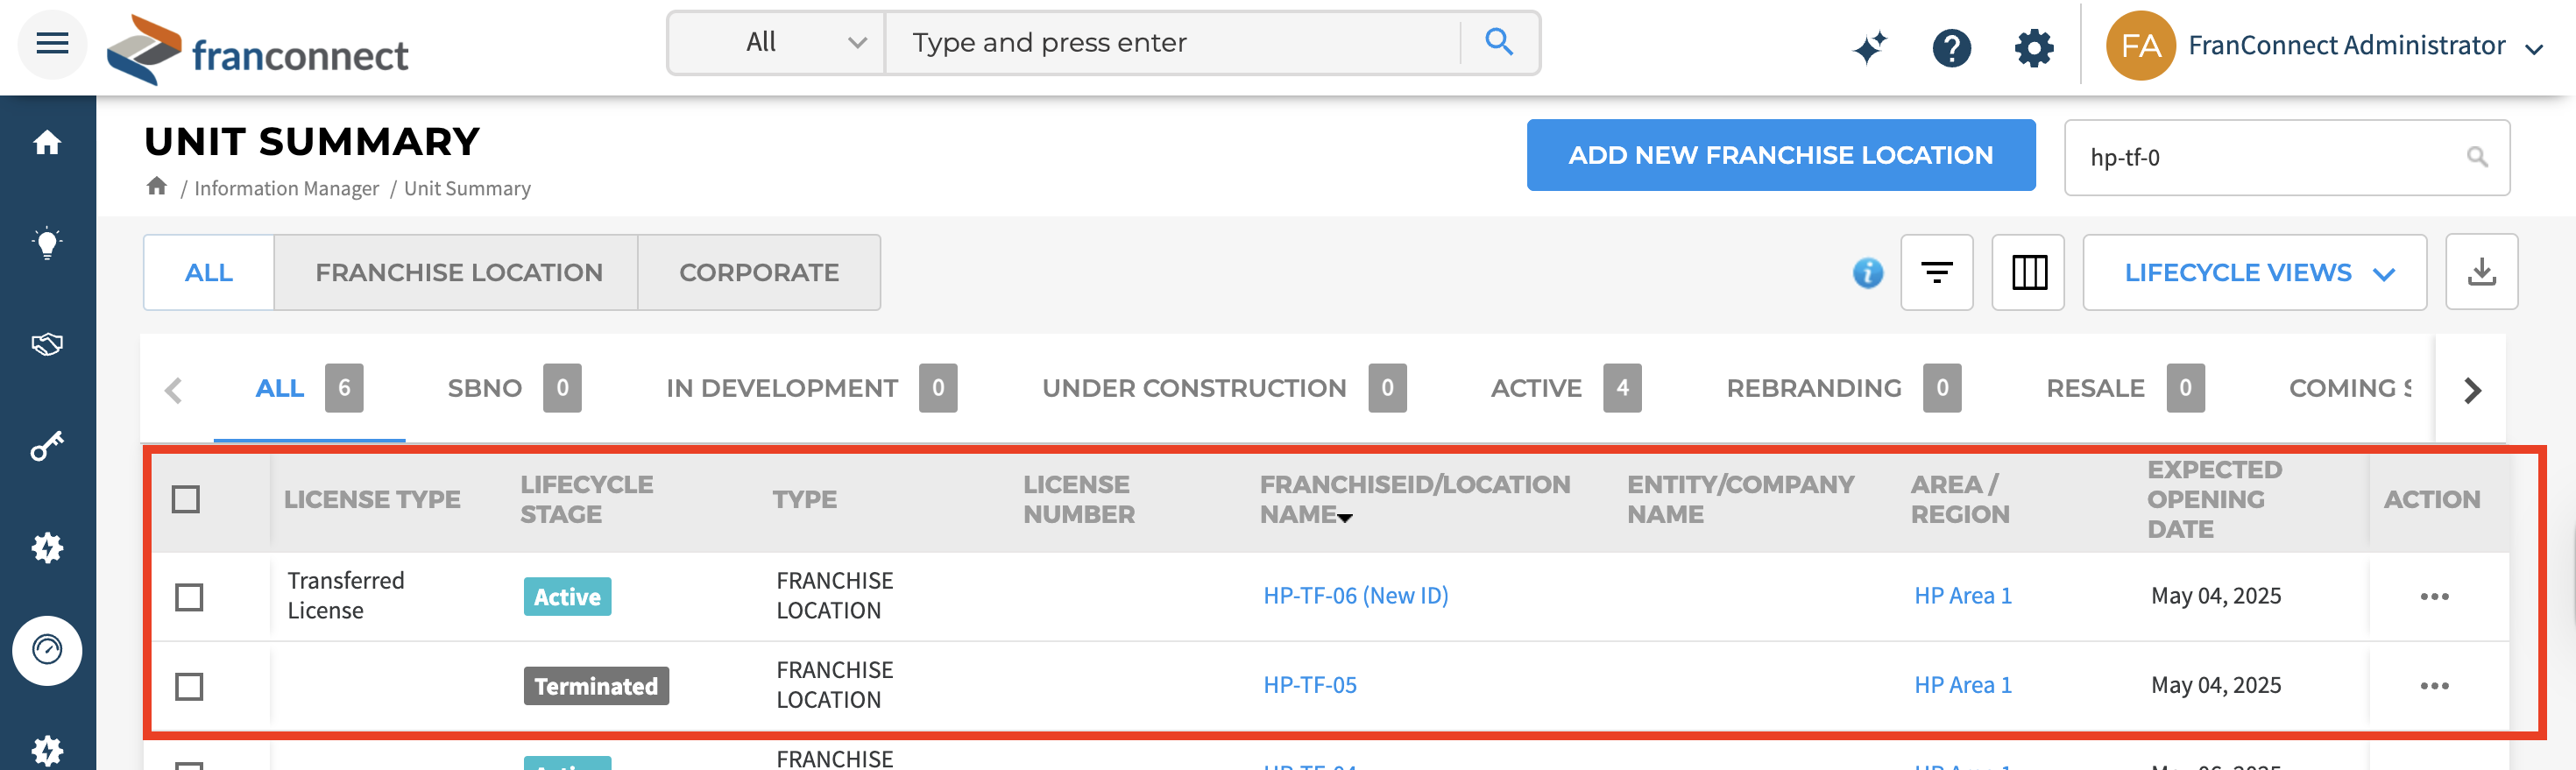Open the HP-TF-06 (New ID) location link
Image resolution: width=2576 pixels, height=770 pixels.
point(1355,596)
